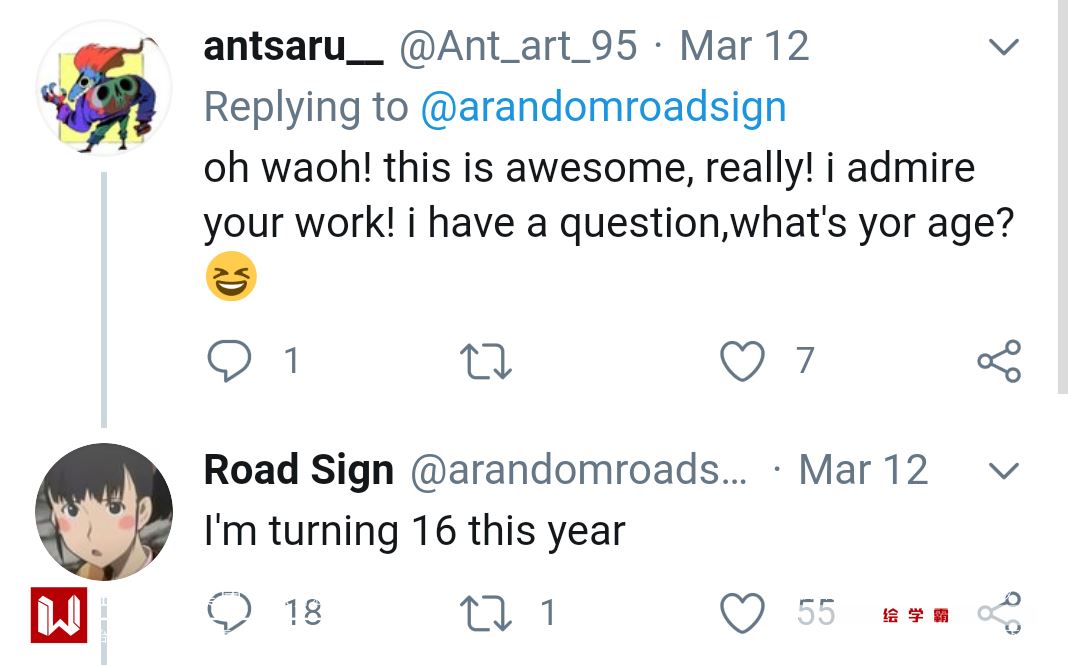Open @arandomroadsign mention link
The image size is (1068, 665).
click(x=603, y=107)
